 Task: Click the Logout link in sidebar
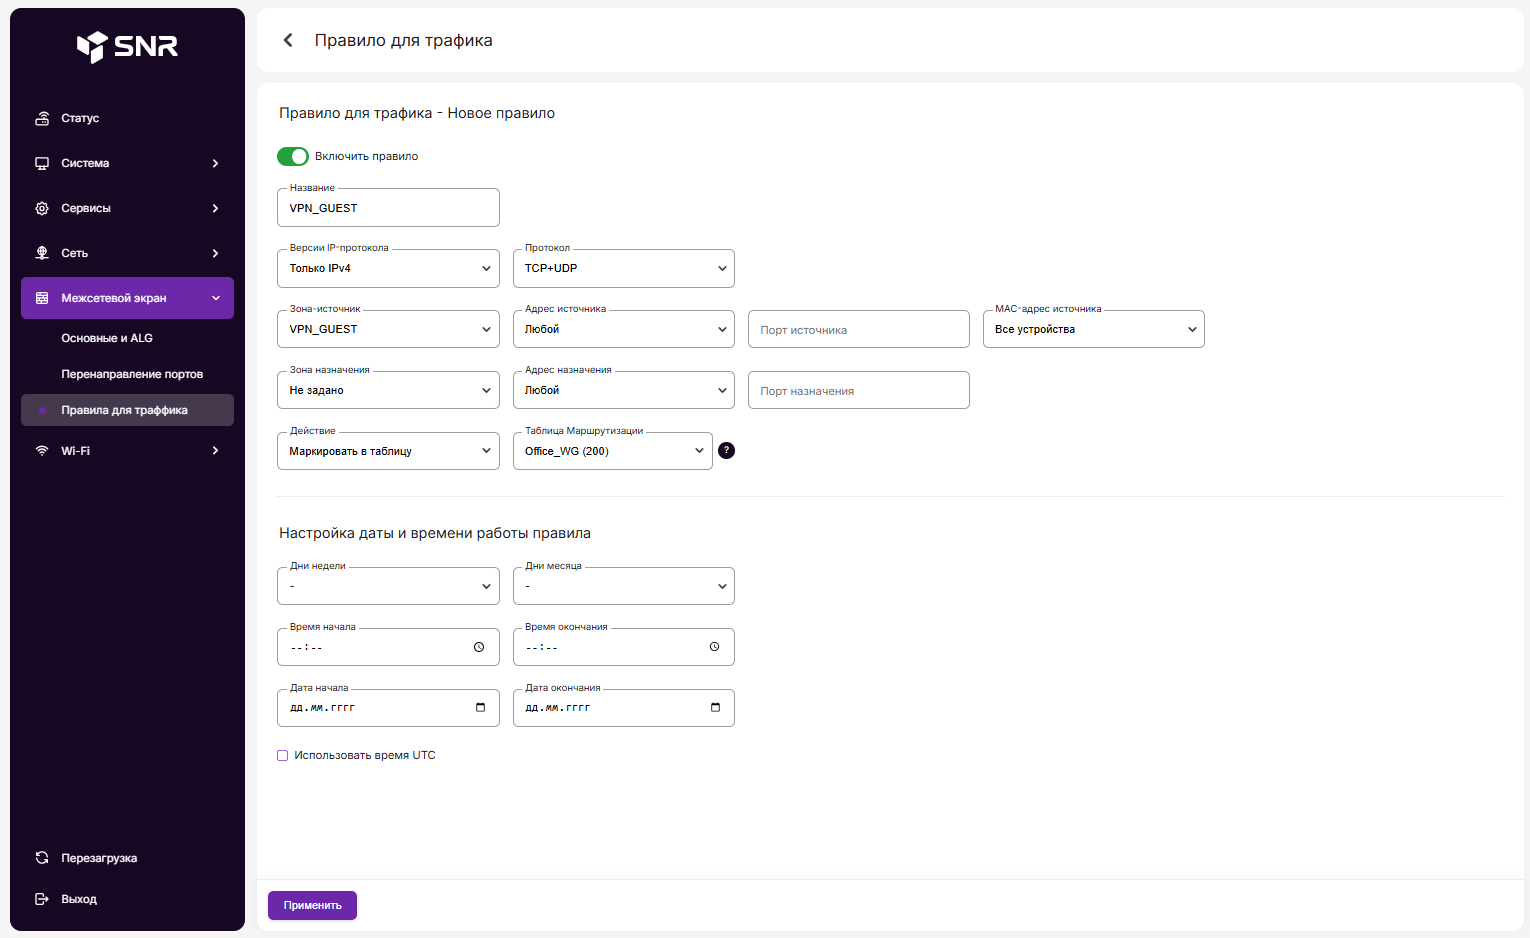[78, 899]
